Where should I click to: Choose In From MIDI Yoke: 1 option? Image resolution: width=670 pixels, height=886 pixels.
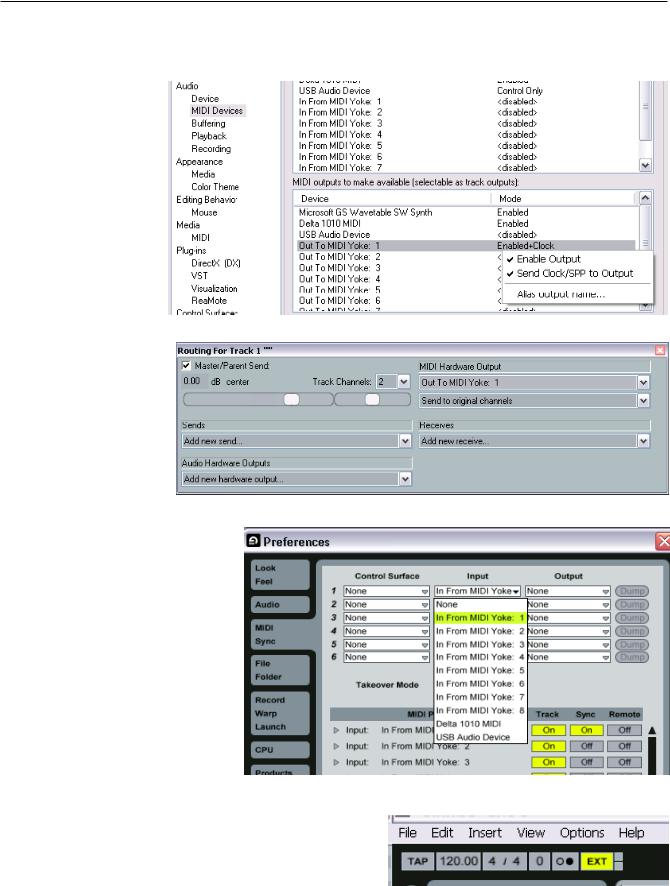[480, 618]
